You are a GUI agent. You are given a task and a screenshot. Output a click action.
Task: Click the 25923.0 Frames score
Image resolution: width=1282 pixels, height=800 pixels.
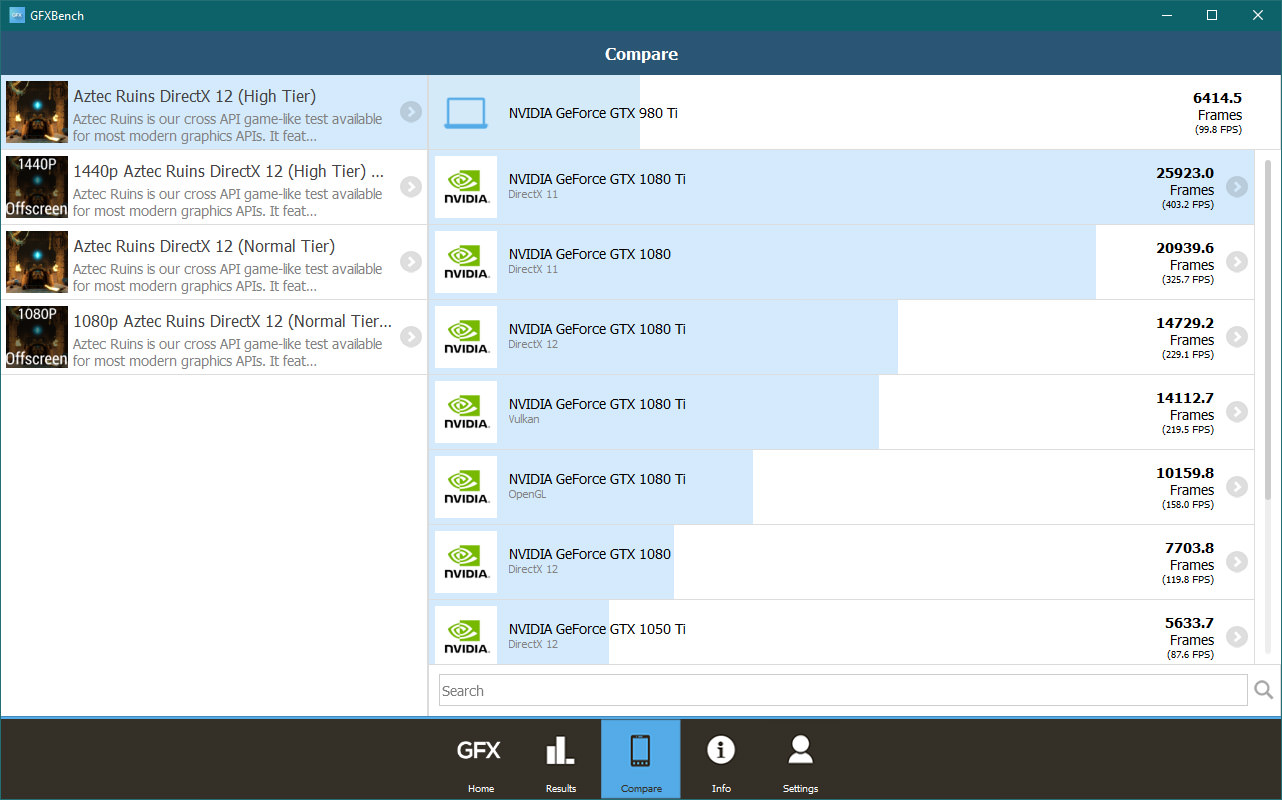point(1185,173)
